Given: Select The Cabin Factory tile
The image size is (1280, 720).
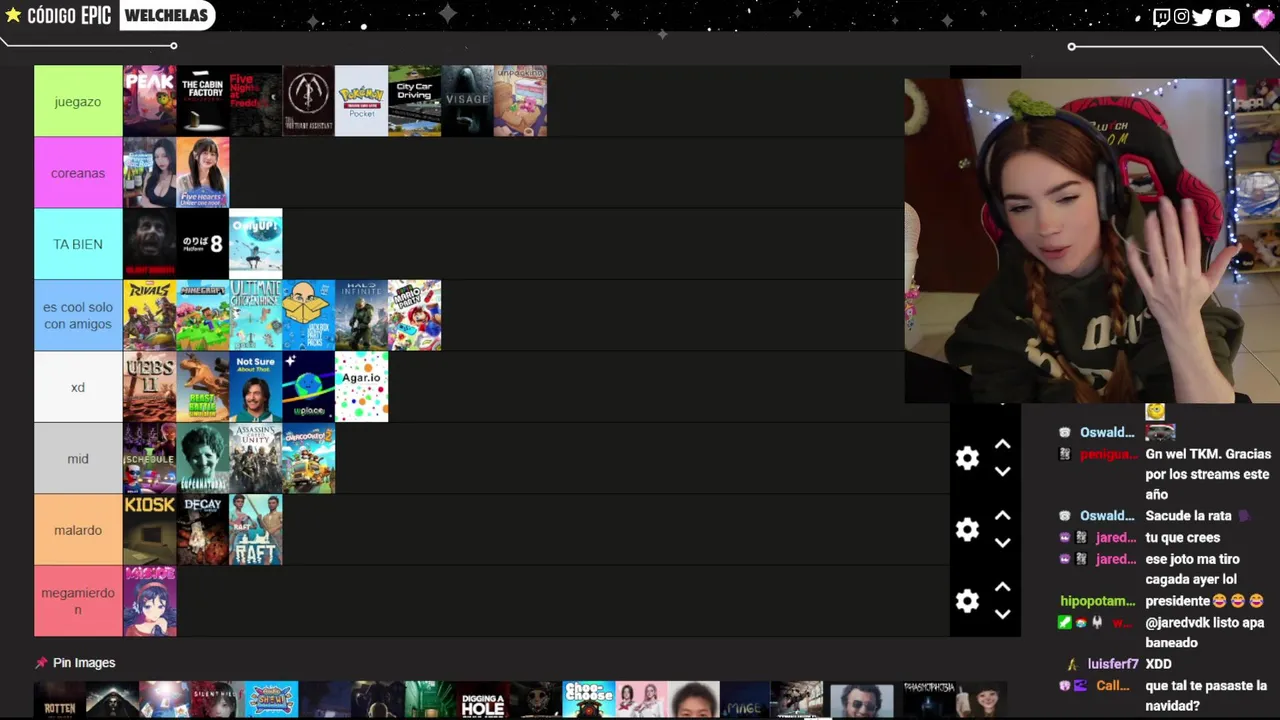Looking at the screenshot, I should click(x=203, y=101).
